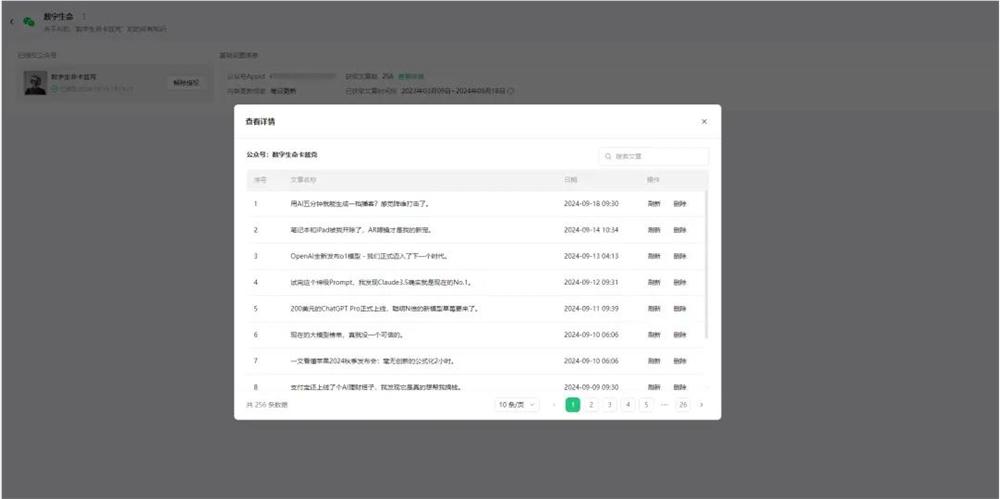This screenshot has width=1000, height=499.
Task: Click the 操作 column header
Action: click(653, 180)
